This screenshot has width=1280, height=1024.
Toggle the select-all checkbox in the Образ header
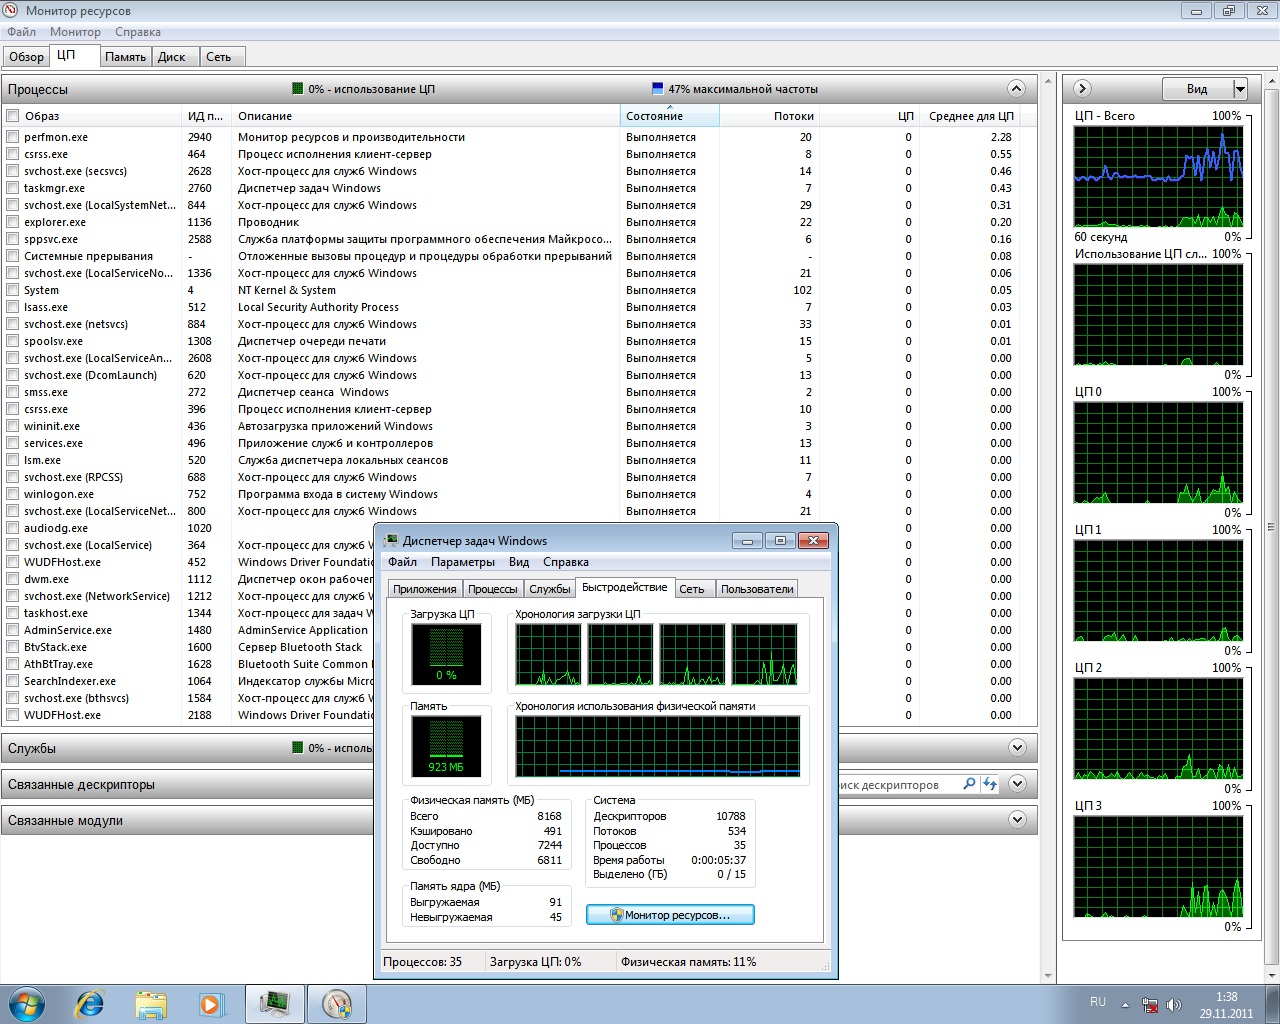(x=13, y=116)
